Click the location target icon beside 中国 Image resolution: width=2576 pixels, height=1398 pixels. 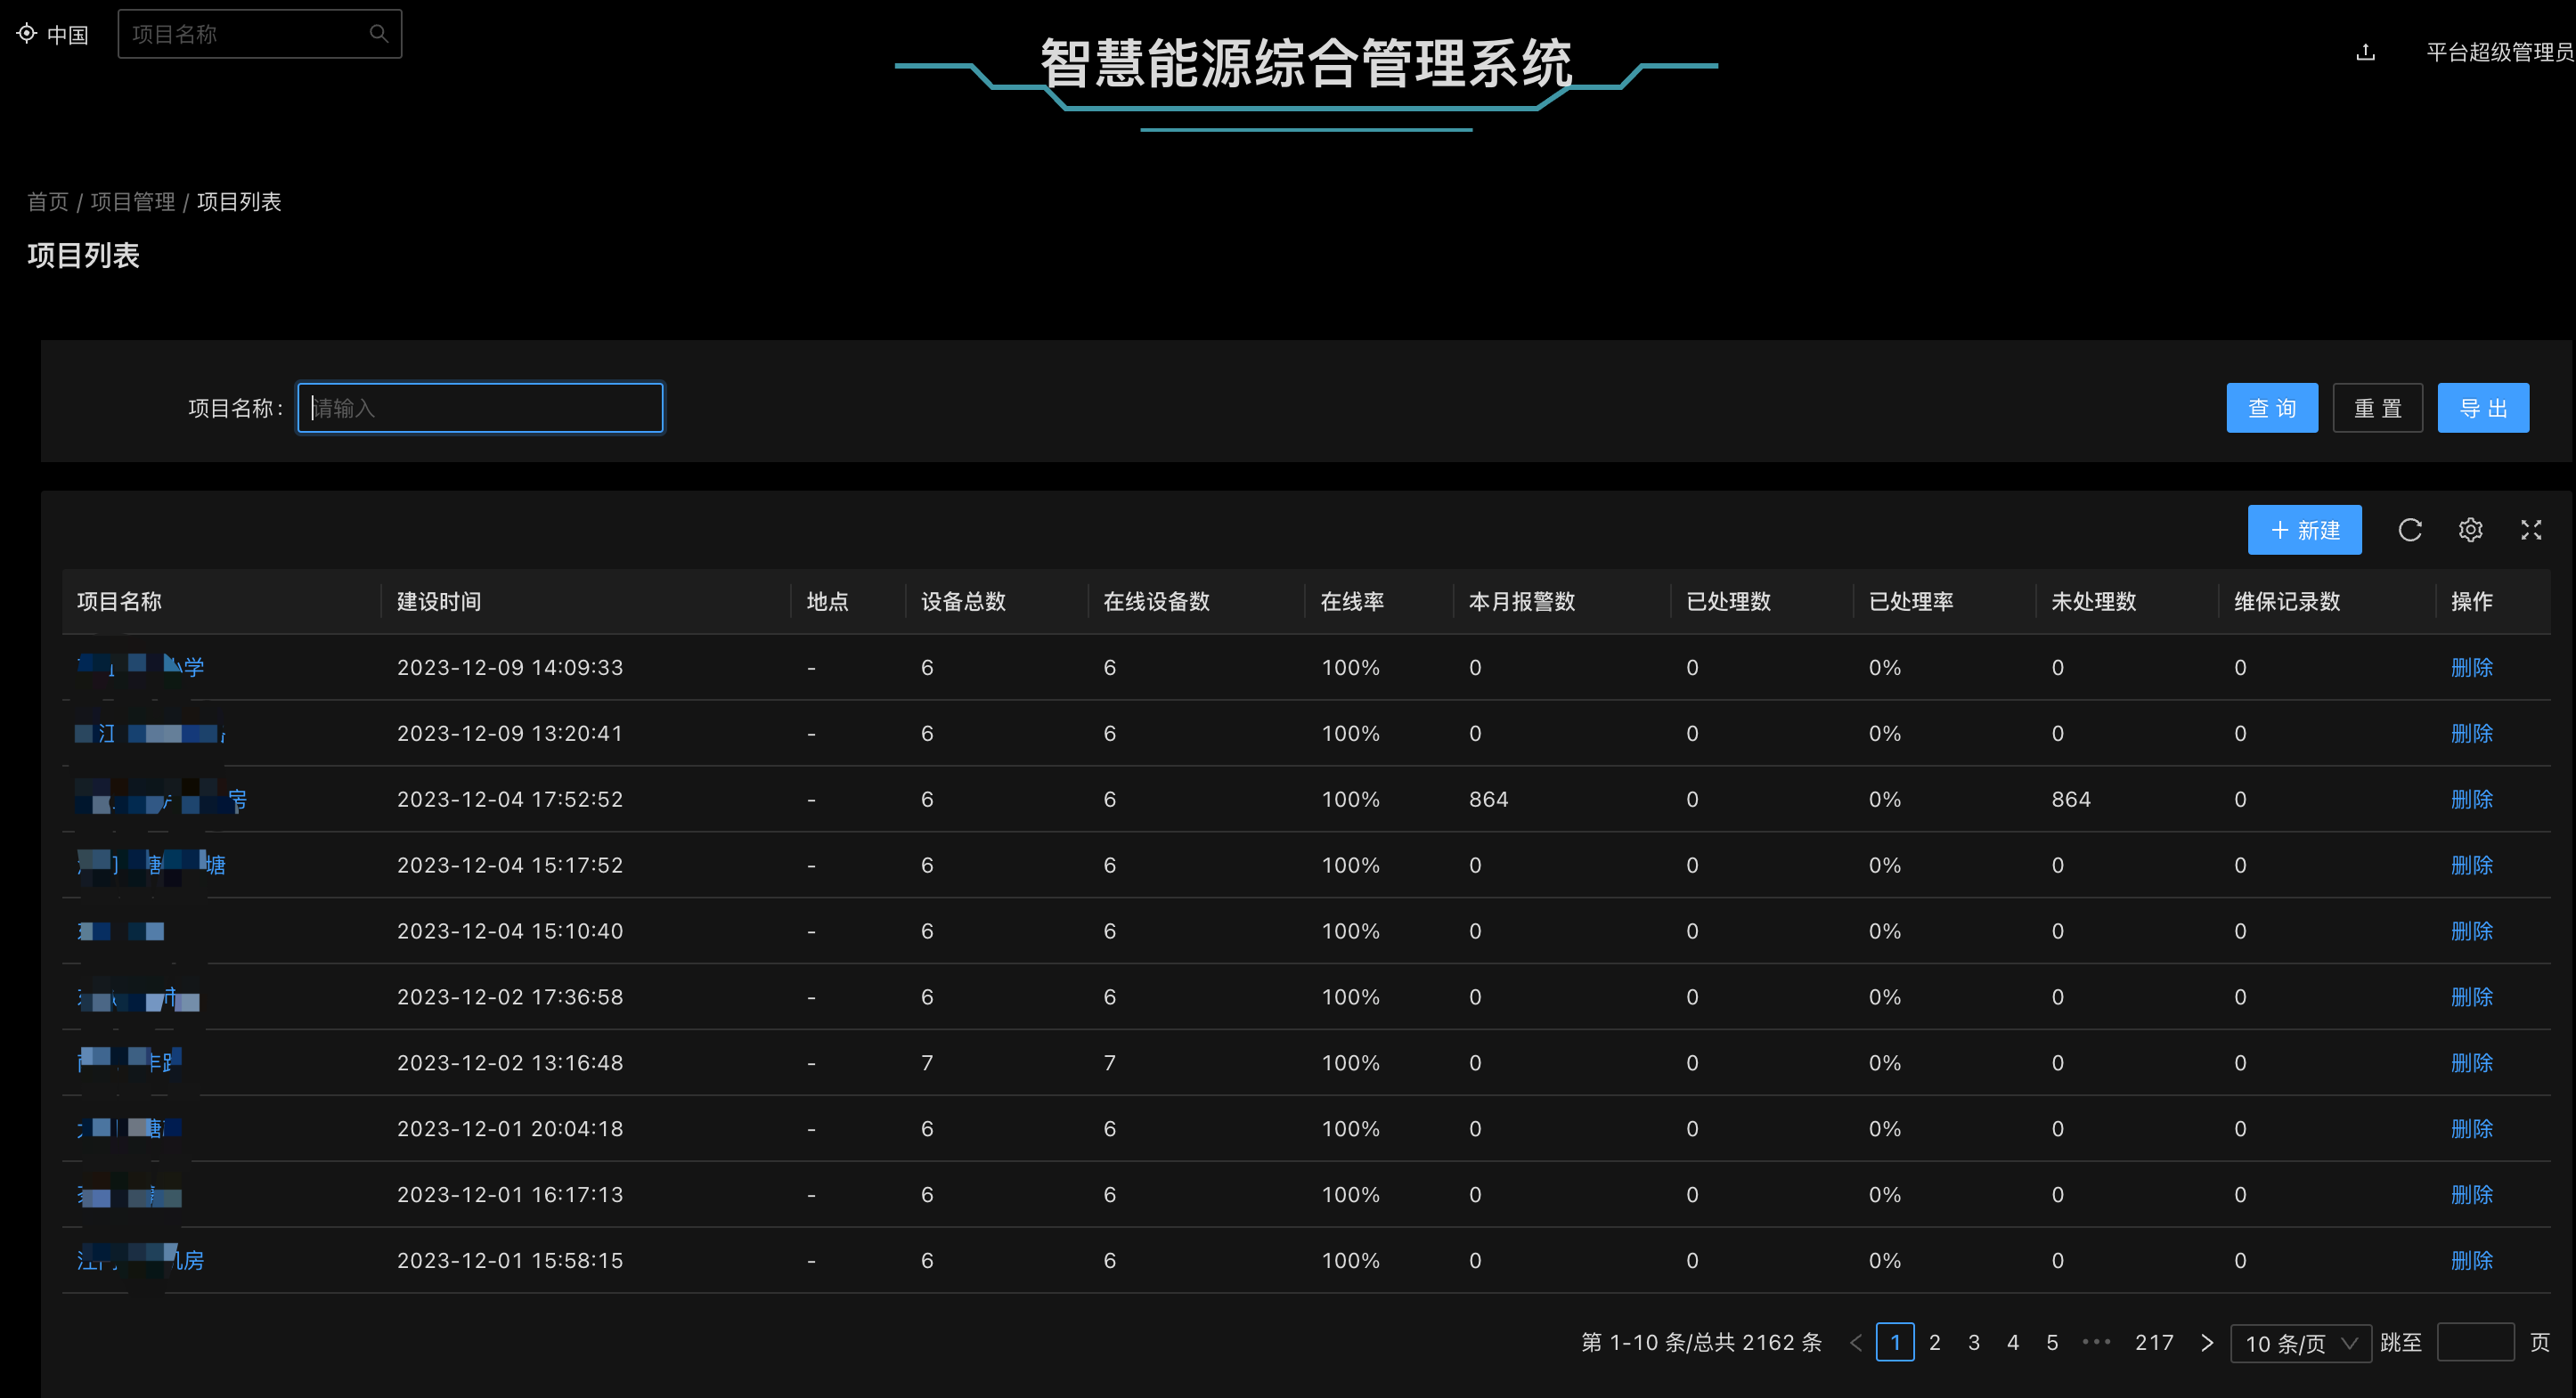point(26,34)
